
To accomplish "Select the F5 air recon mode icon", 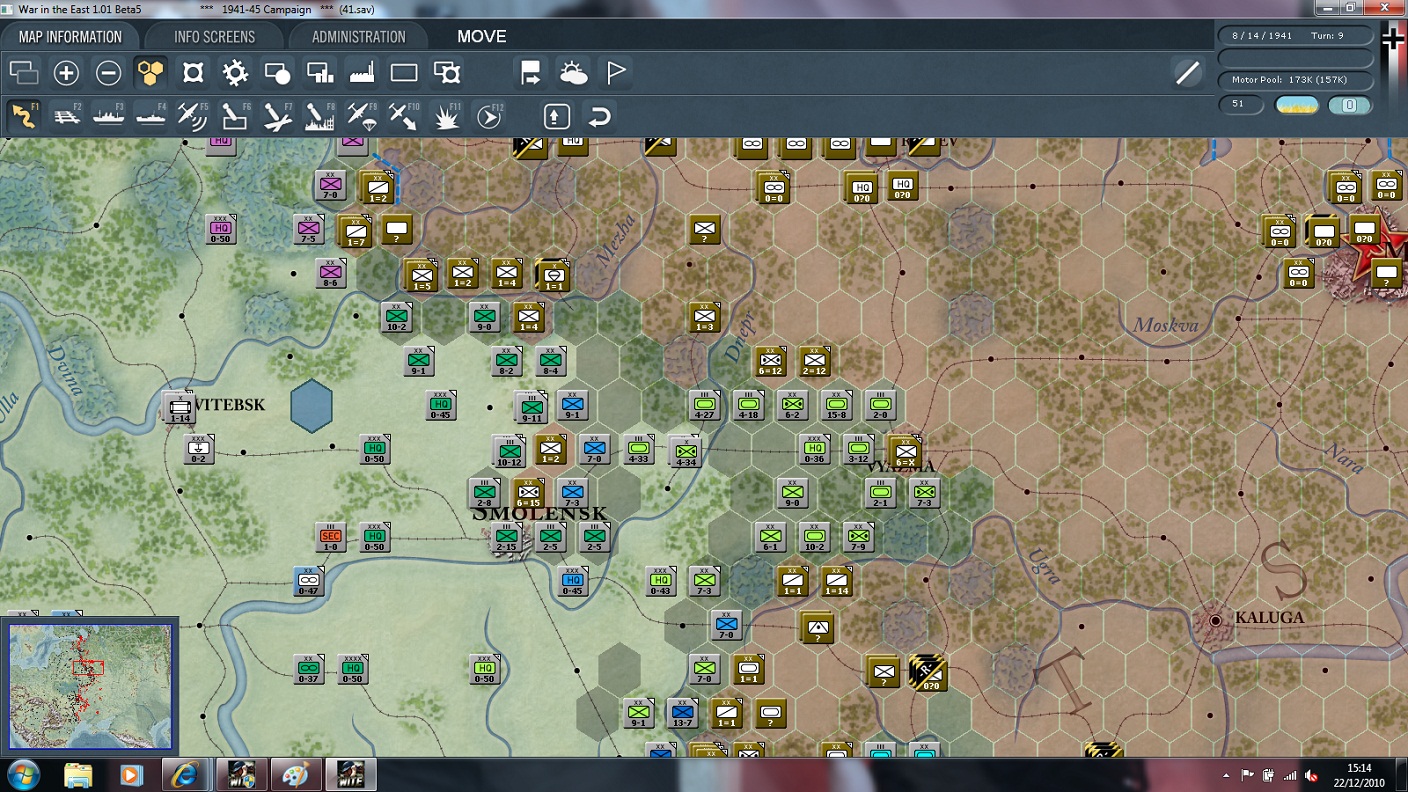I will (192, 116).
